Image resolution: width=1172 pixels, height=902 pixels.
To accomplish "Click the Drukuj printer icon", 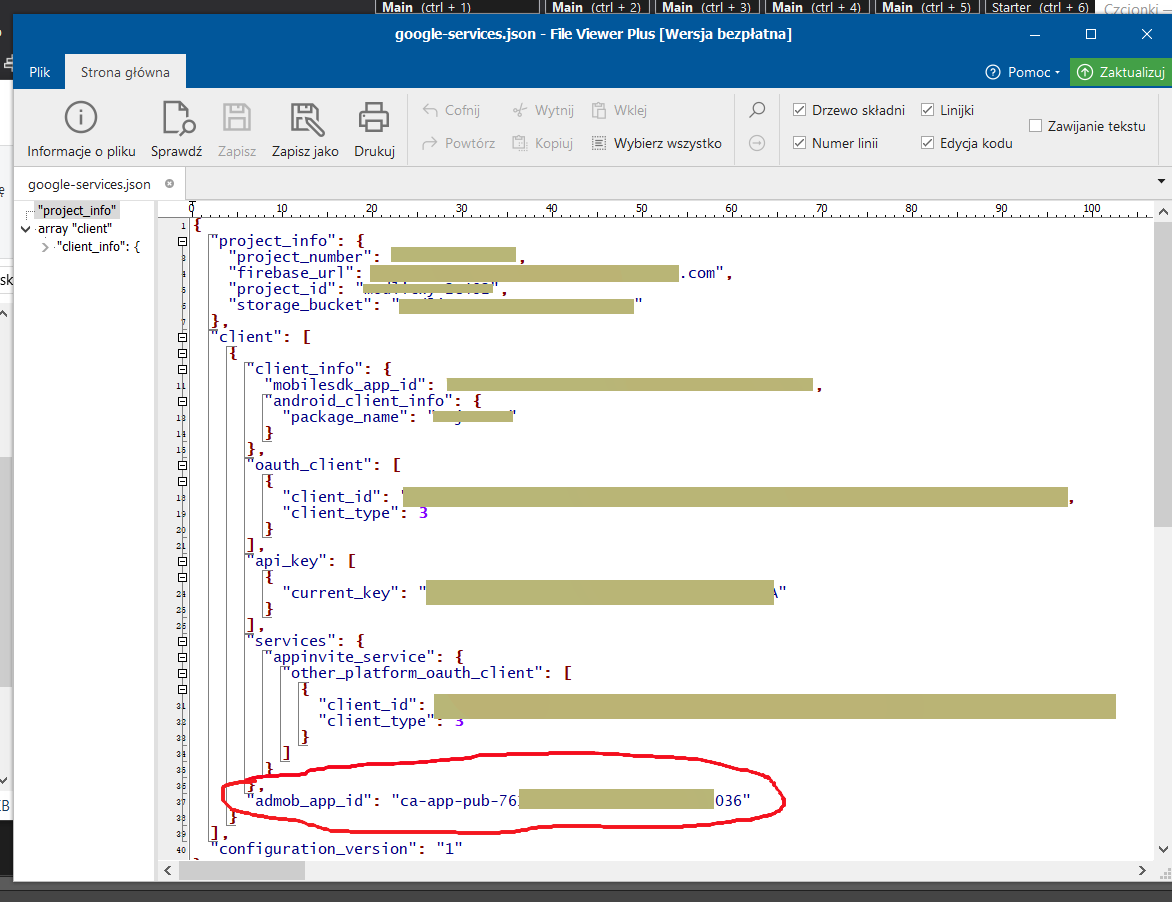I will 374,118.
